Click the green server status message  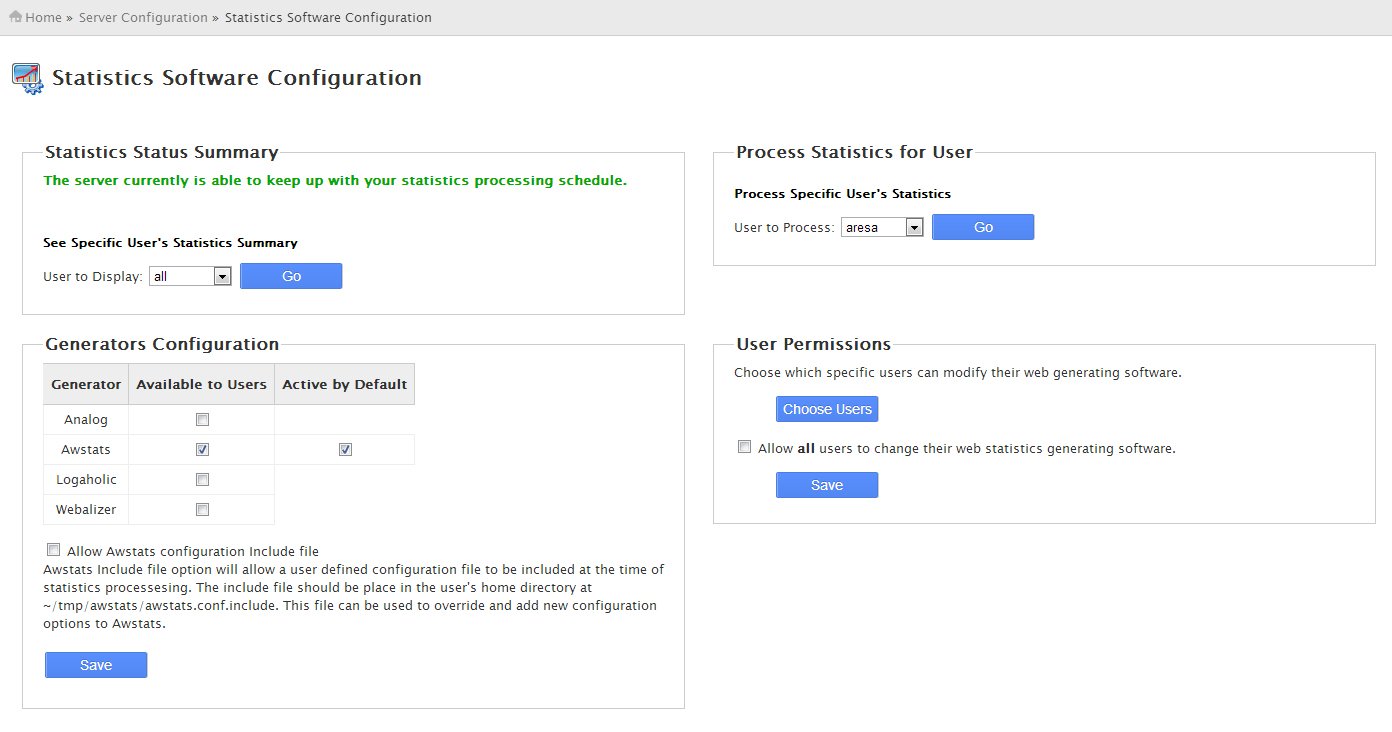point(335,181)
